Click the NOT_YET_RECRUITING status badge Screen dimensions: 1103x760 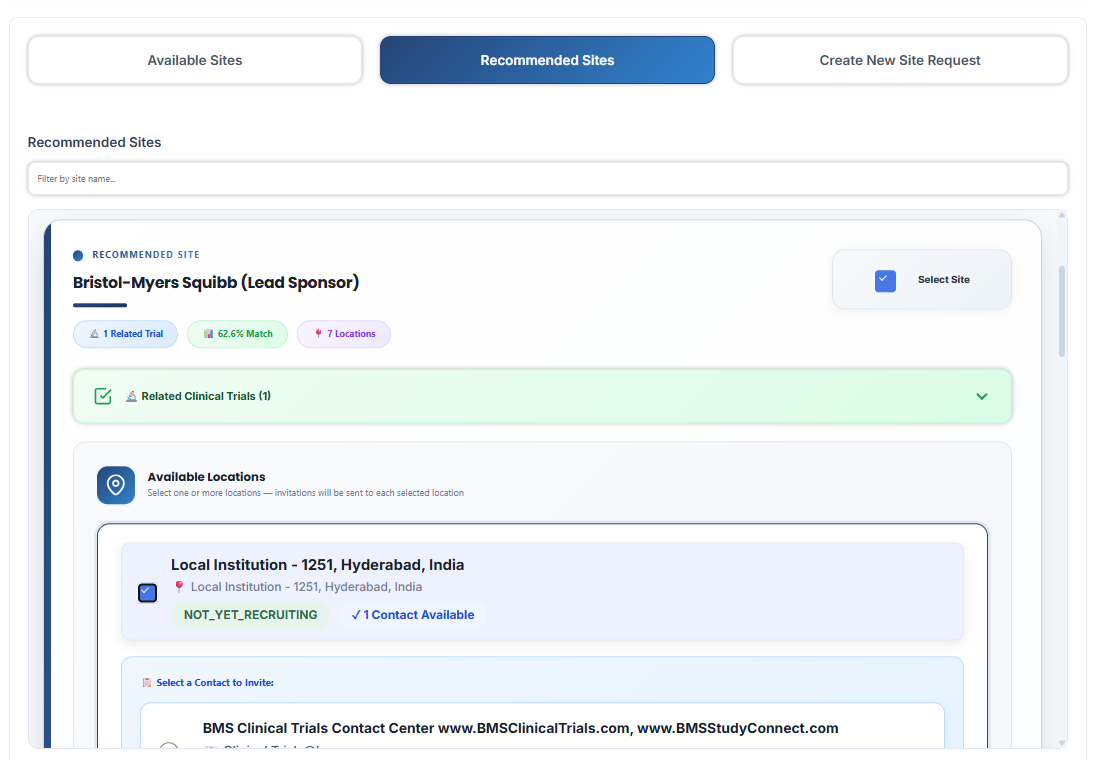pyautogui.click(x=250, y=614)
